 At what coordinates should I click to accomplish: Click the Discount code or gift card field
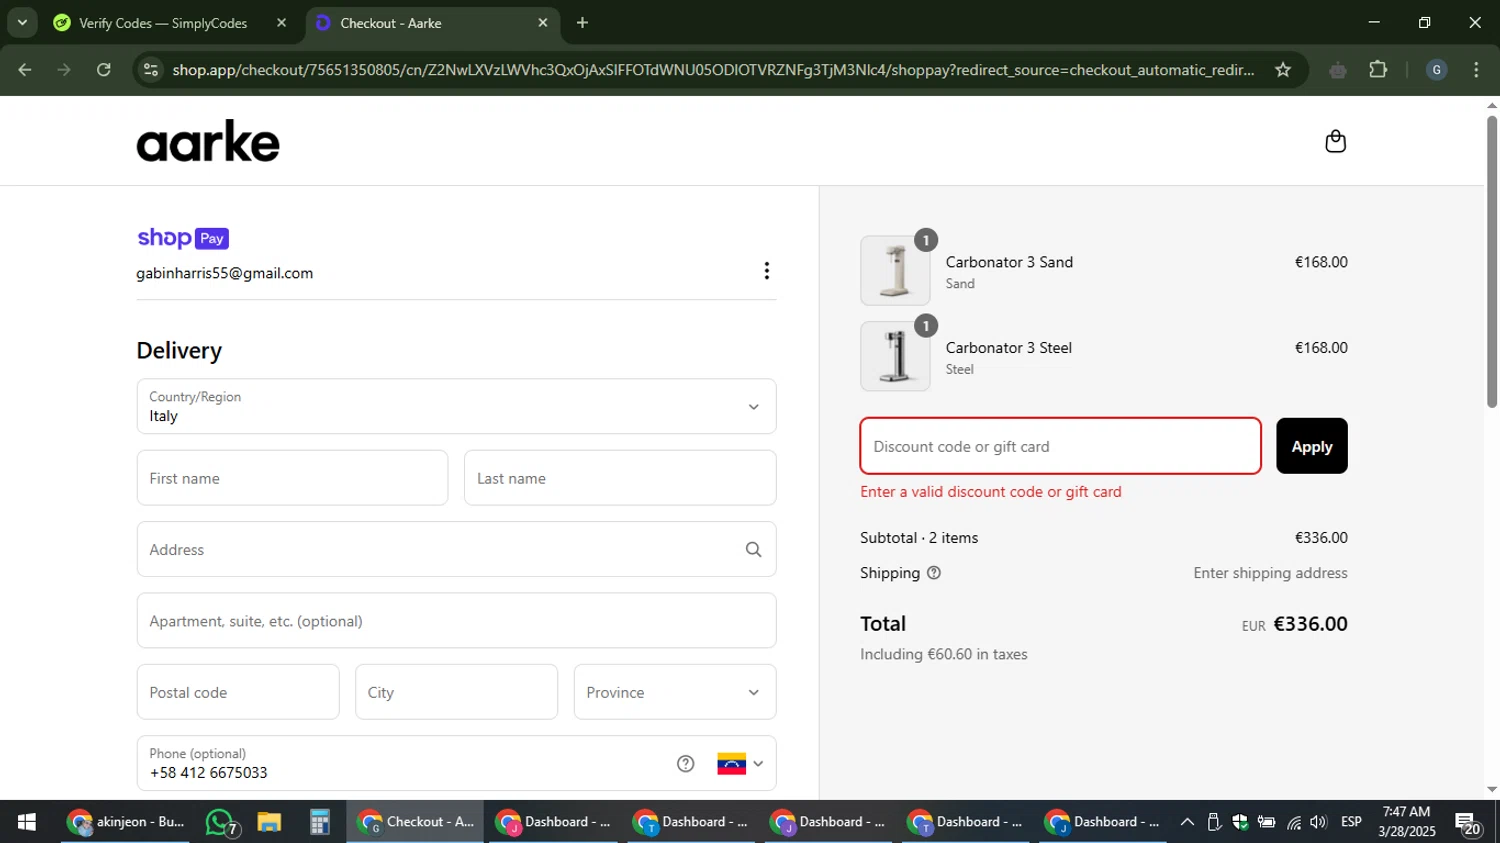(x=1060, y=446)
